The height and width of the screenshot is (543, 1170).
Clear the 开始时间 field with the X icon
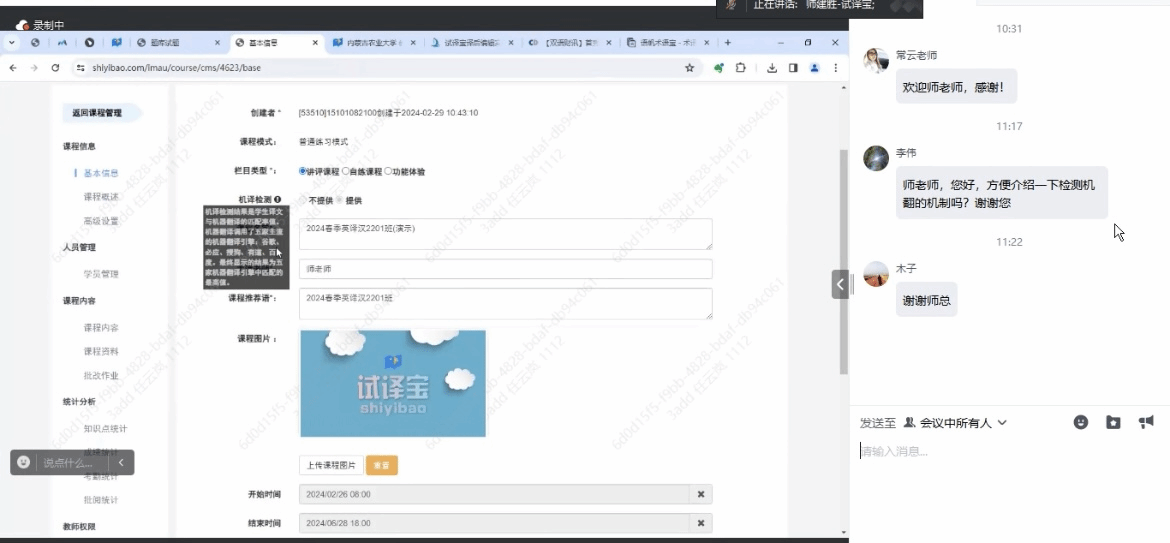(701, 494)
